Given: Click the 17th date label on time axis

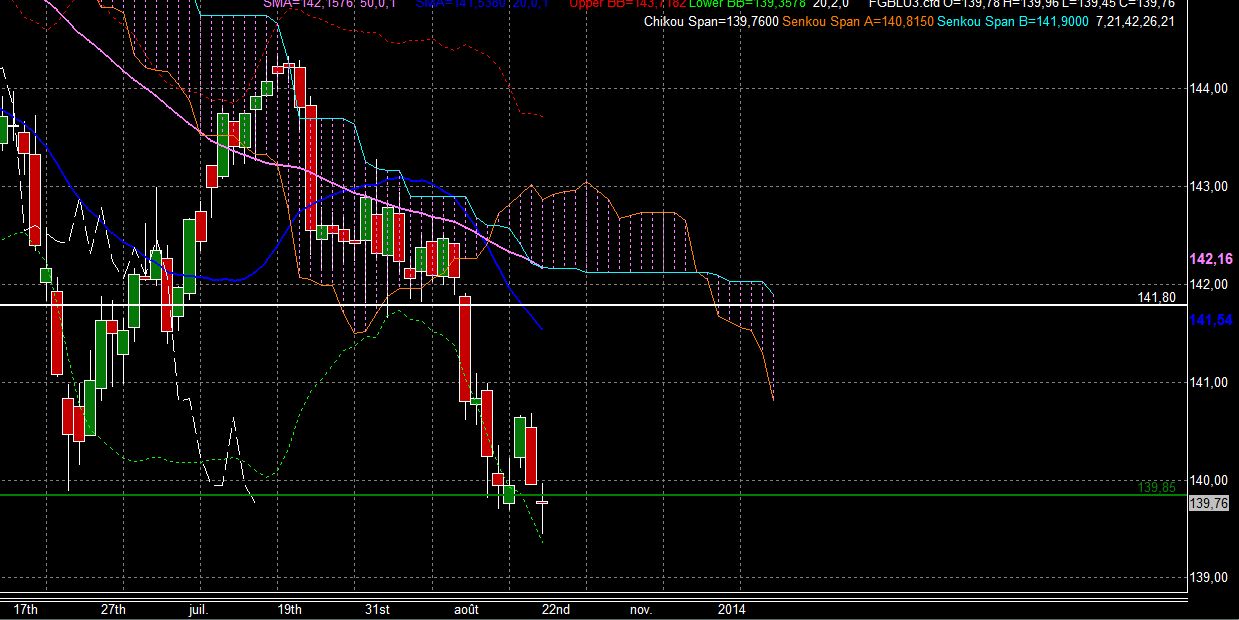Looking at the screenshot, I should (x=26, y=609).
